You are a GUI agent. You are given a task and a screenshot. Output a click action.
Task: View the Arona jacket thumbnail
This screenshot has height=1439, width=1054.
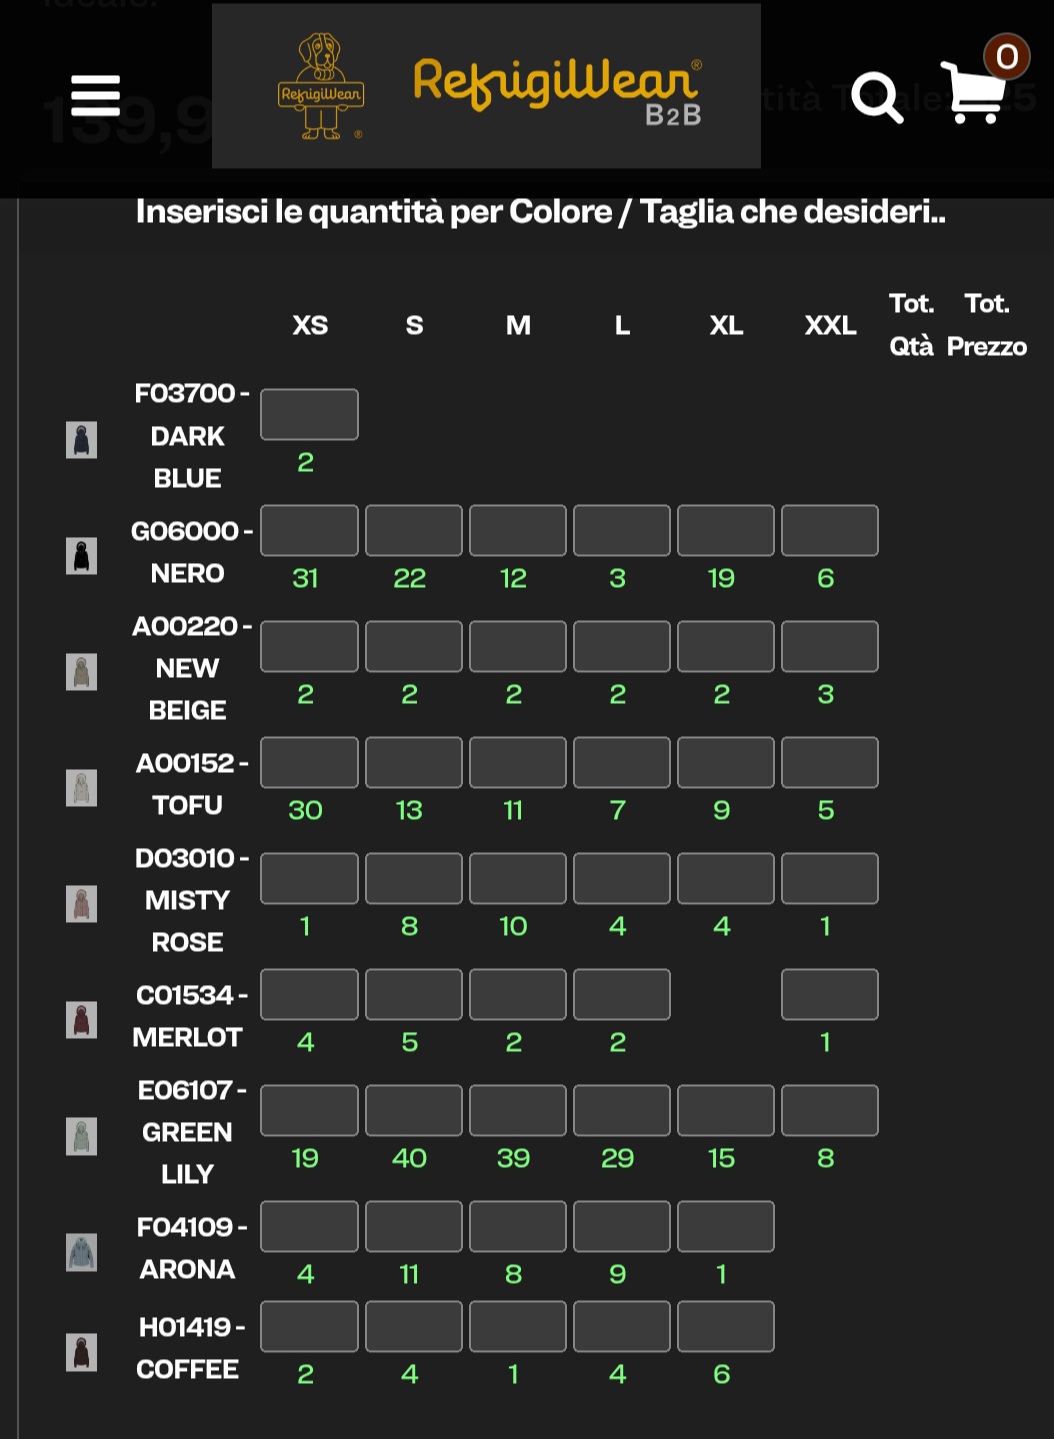(x=82, y=1252)
